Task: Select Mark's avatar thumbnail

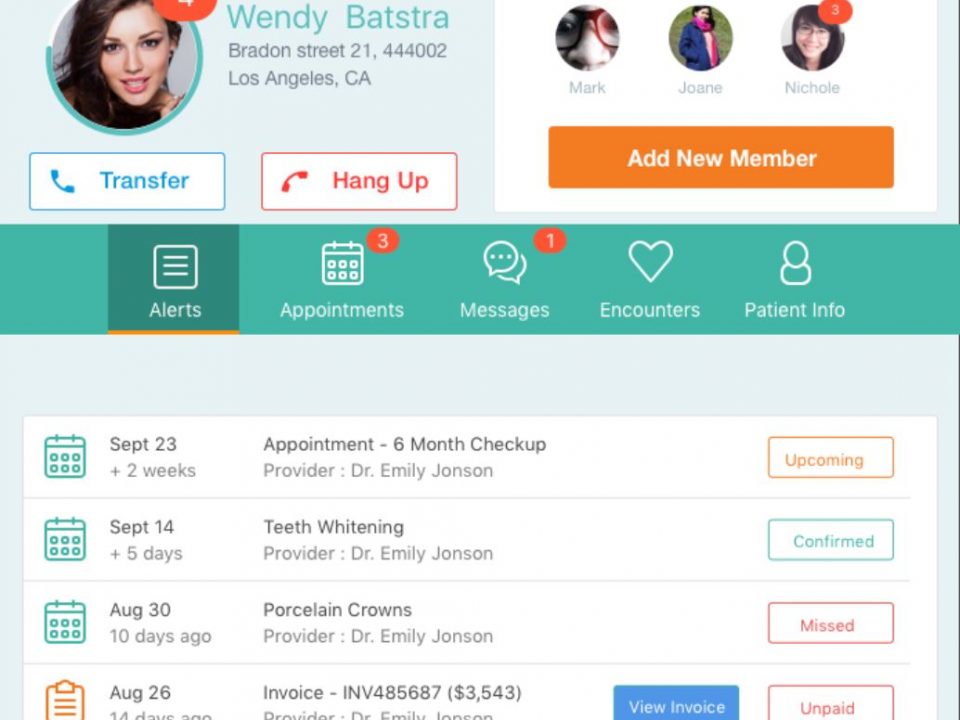Action: point(587,38)
